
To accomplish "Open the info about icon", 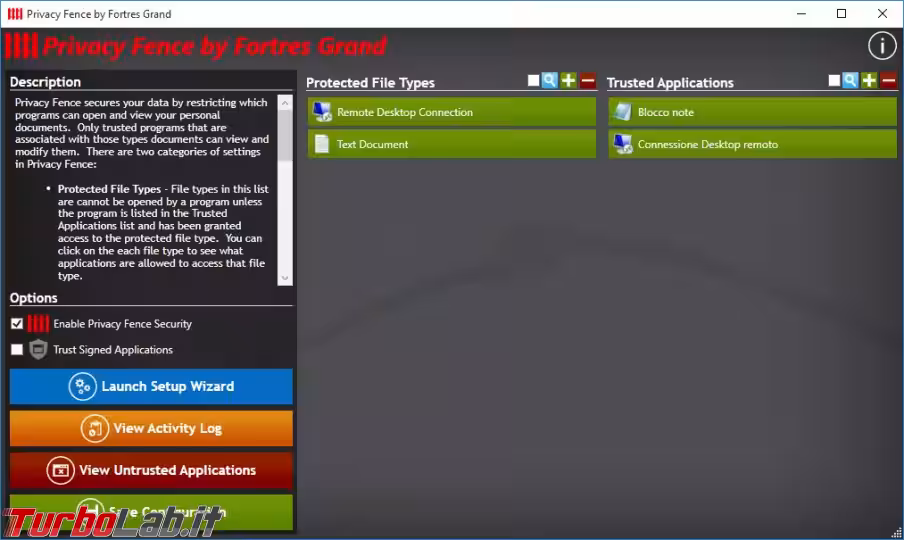I will coord(882,46).
